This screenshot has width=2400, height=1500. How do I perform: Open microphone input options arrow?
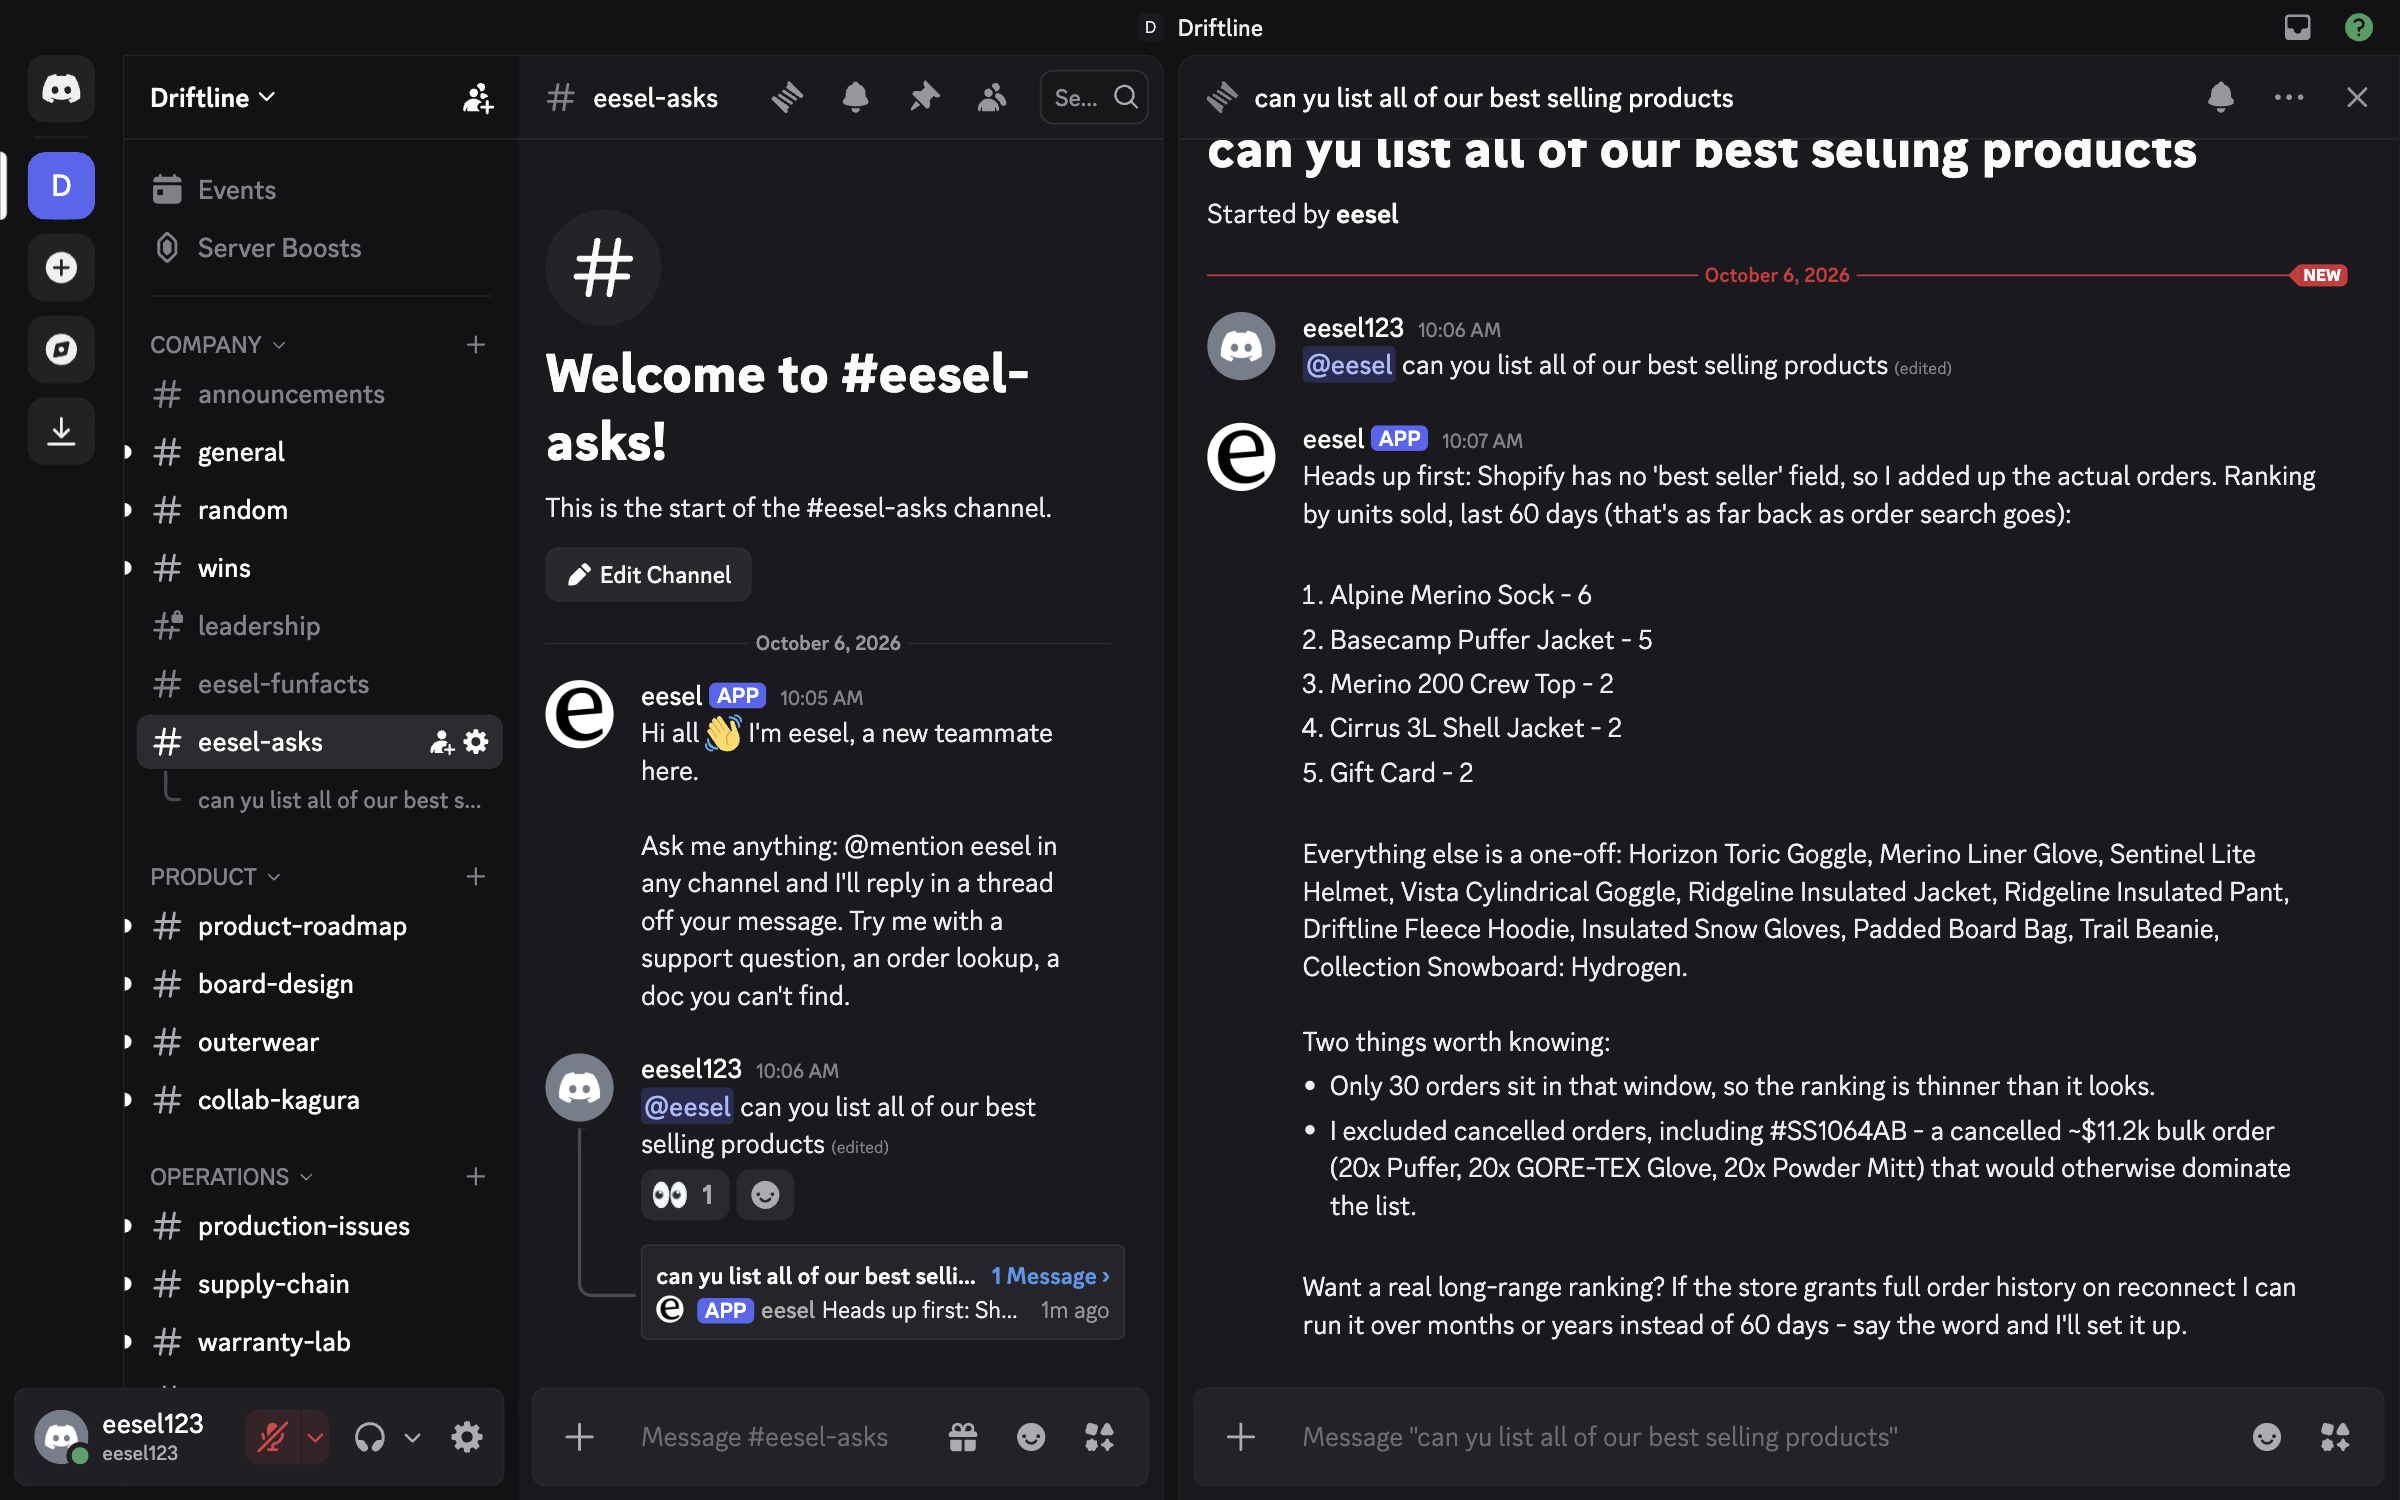click(x=315, y=1438)
